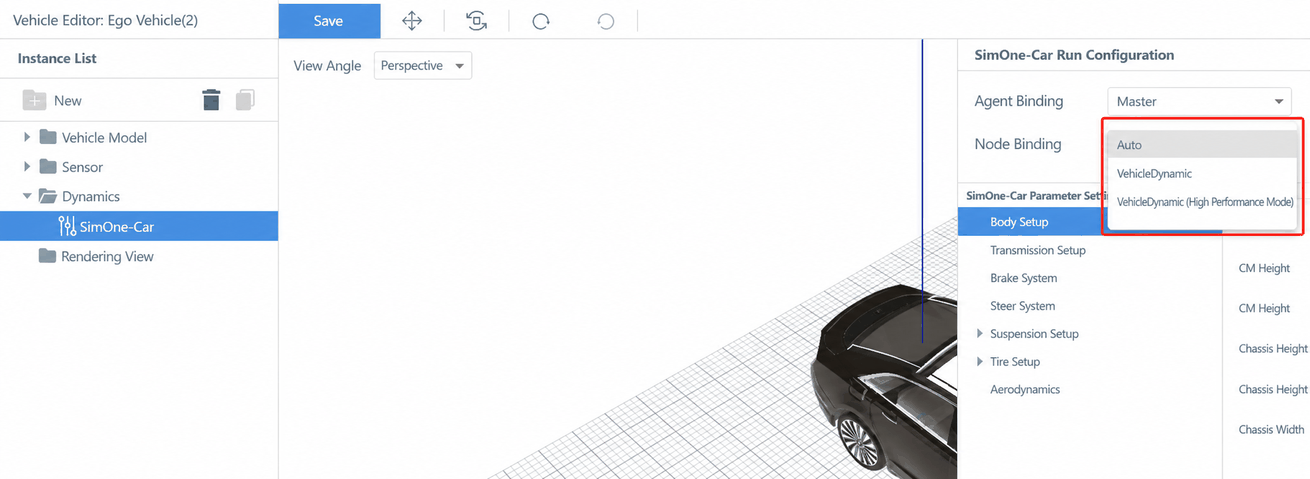Click the reset view cube icon
Screen dimensions: 1310x479
click(x=476, y=21)
